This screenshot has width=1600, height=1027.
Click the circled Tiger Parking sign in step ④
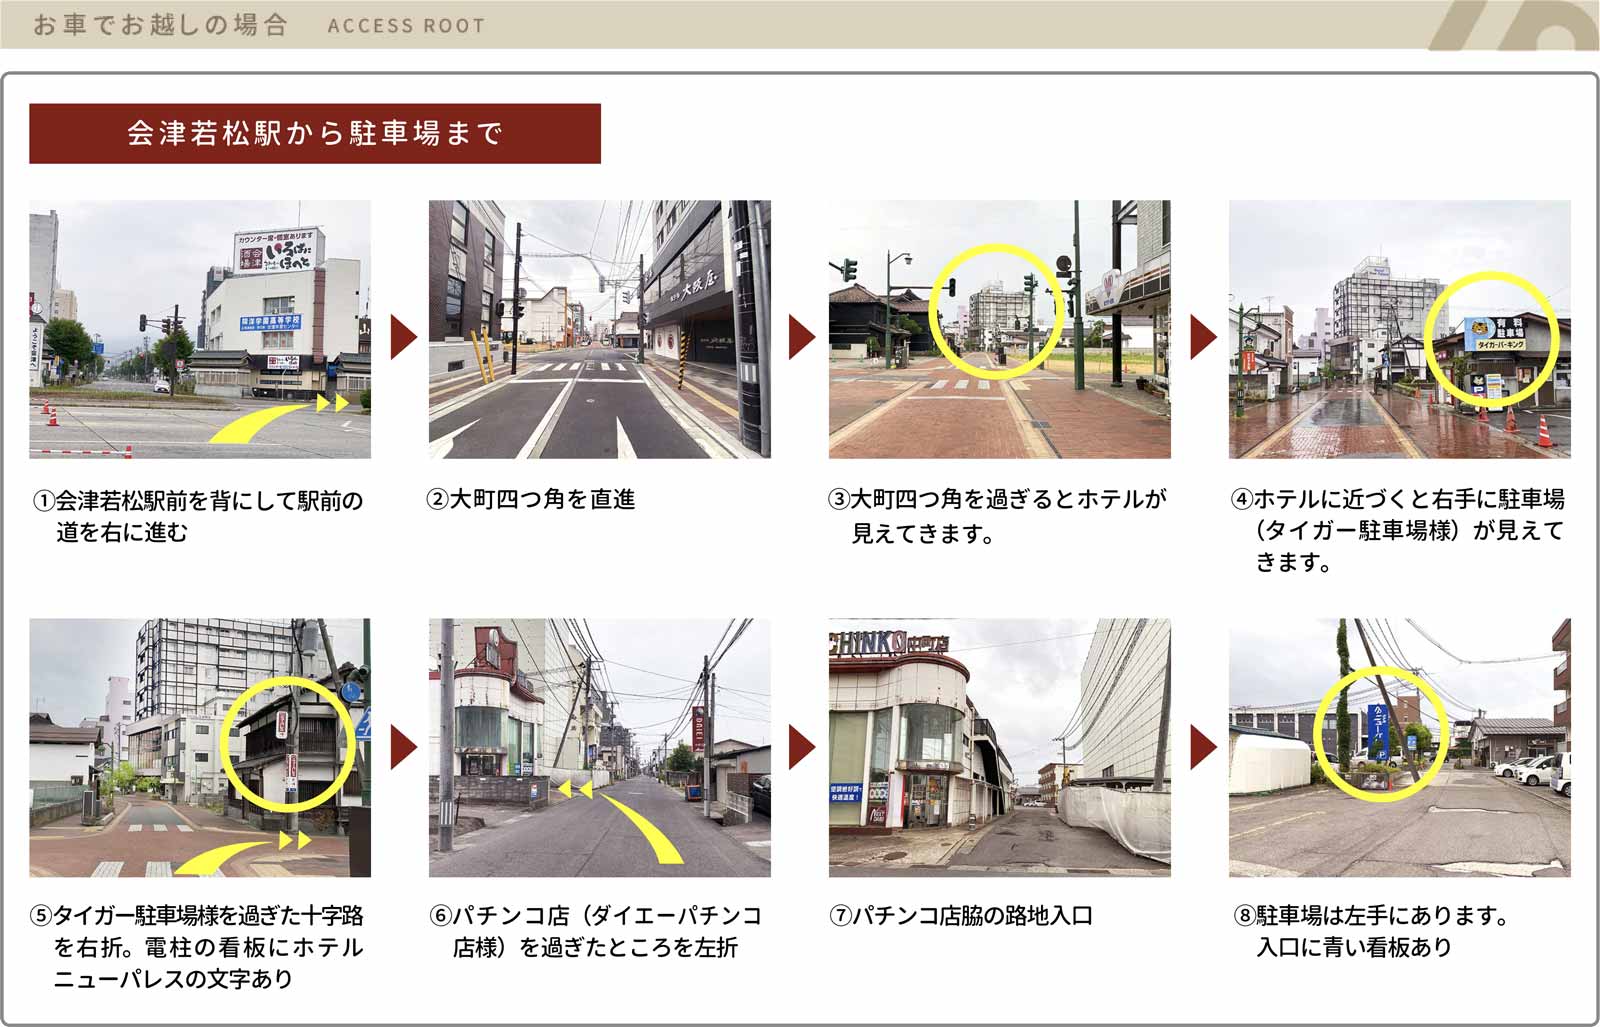(1492, 341)
